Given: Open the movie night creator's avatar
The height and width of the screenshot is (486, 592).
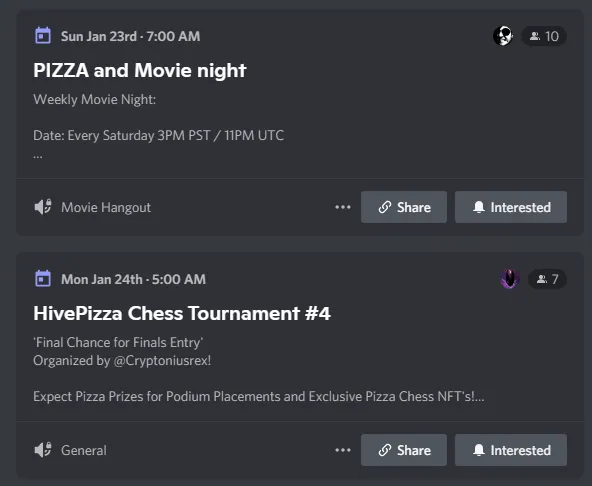Looking at the screenshot, I should tap(503, 36).
